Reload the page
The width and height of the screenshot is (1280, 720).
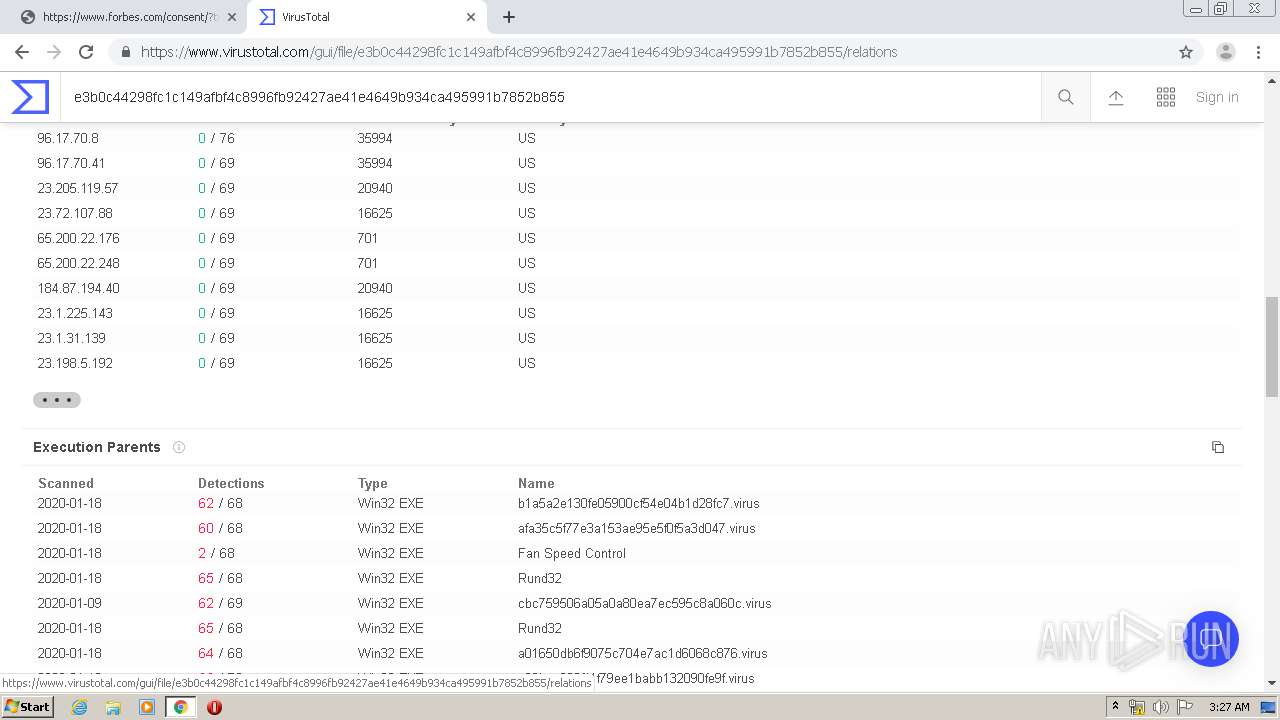pos(86,52)
